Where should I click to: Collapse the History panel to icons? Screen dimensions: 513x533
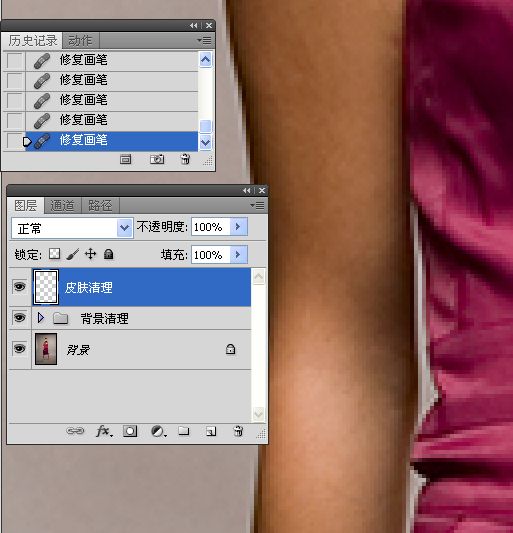[x=193, y=25]
